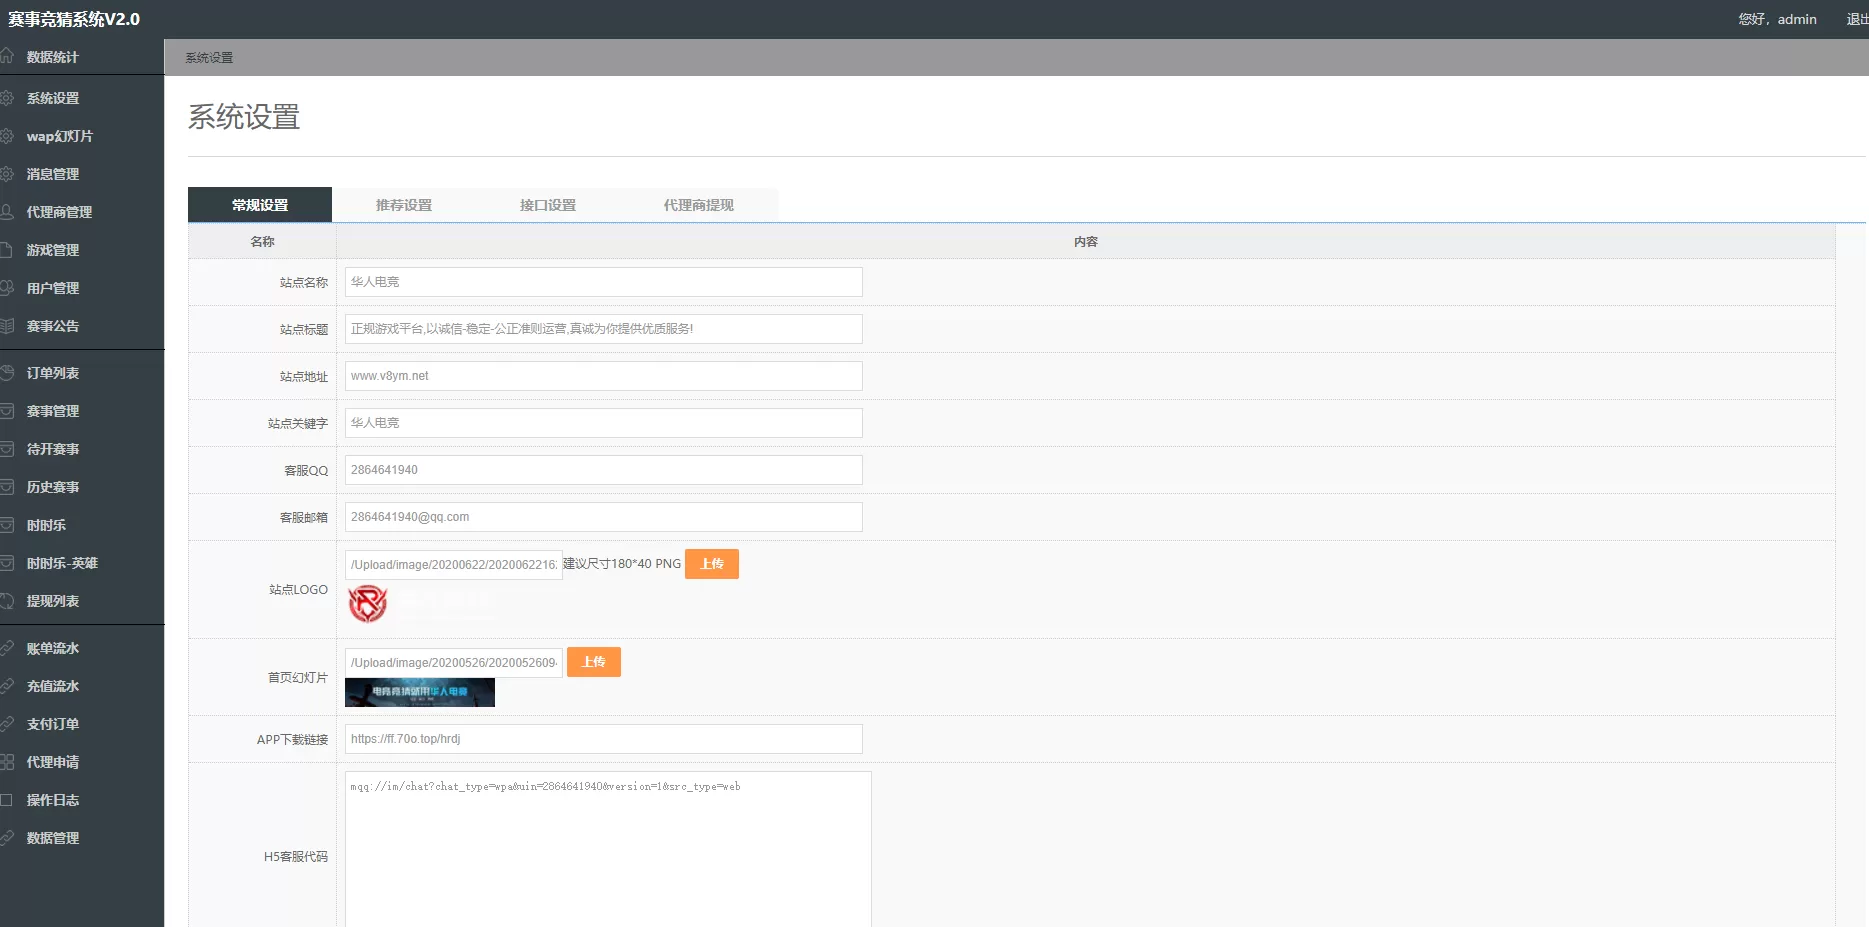The width and height of the screenshot is (1869, 927).
Task: Switch to the 推荐设置 tab
Action: point(404,205)
